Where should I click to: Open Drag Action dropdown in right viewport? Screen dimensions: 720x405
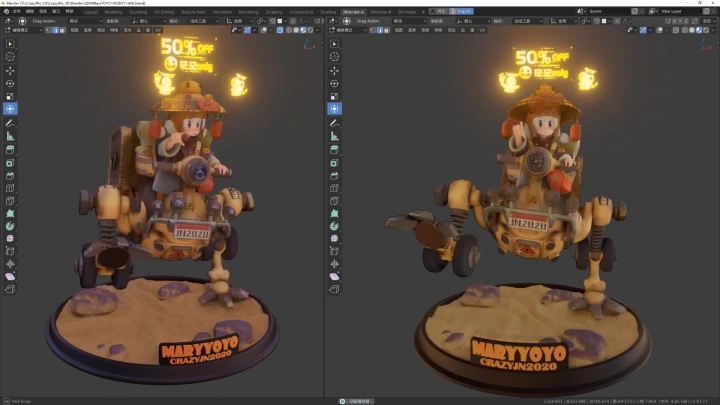click(x=409, y=21)
